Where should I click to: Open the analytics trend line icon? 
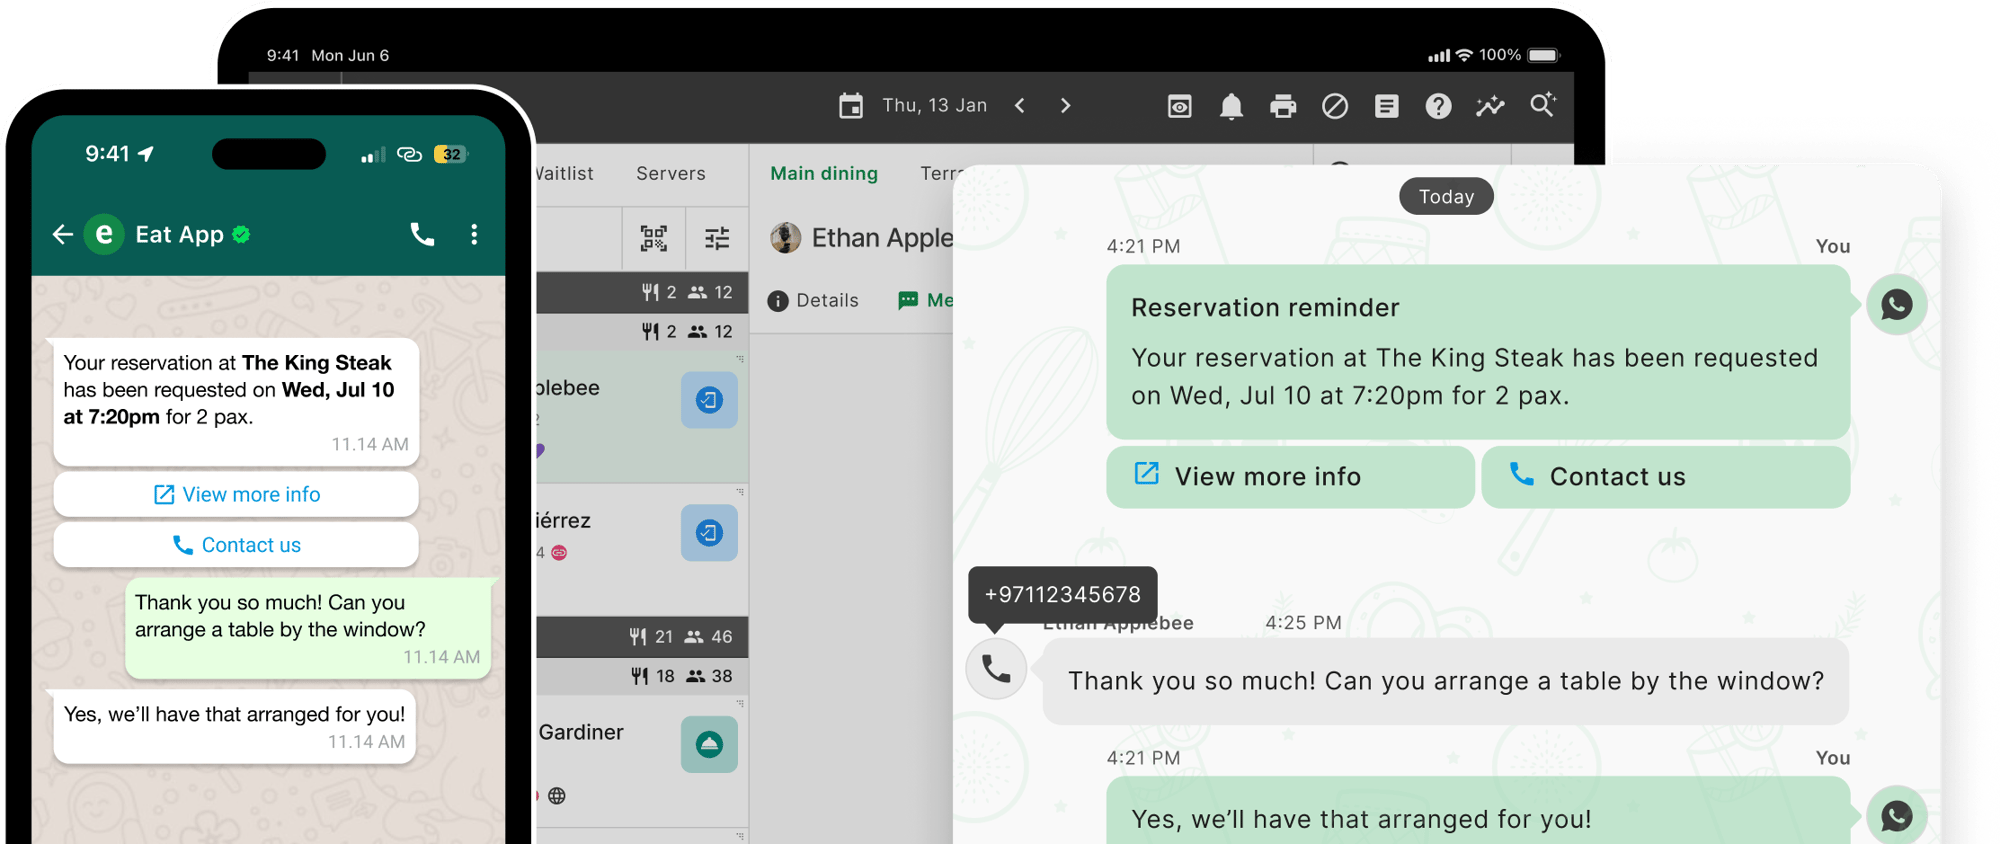[1490, 106]
